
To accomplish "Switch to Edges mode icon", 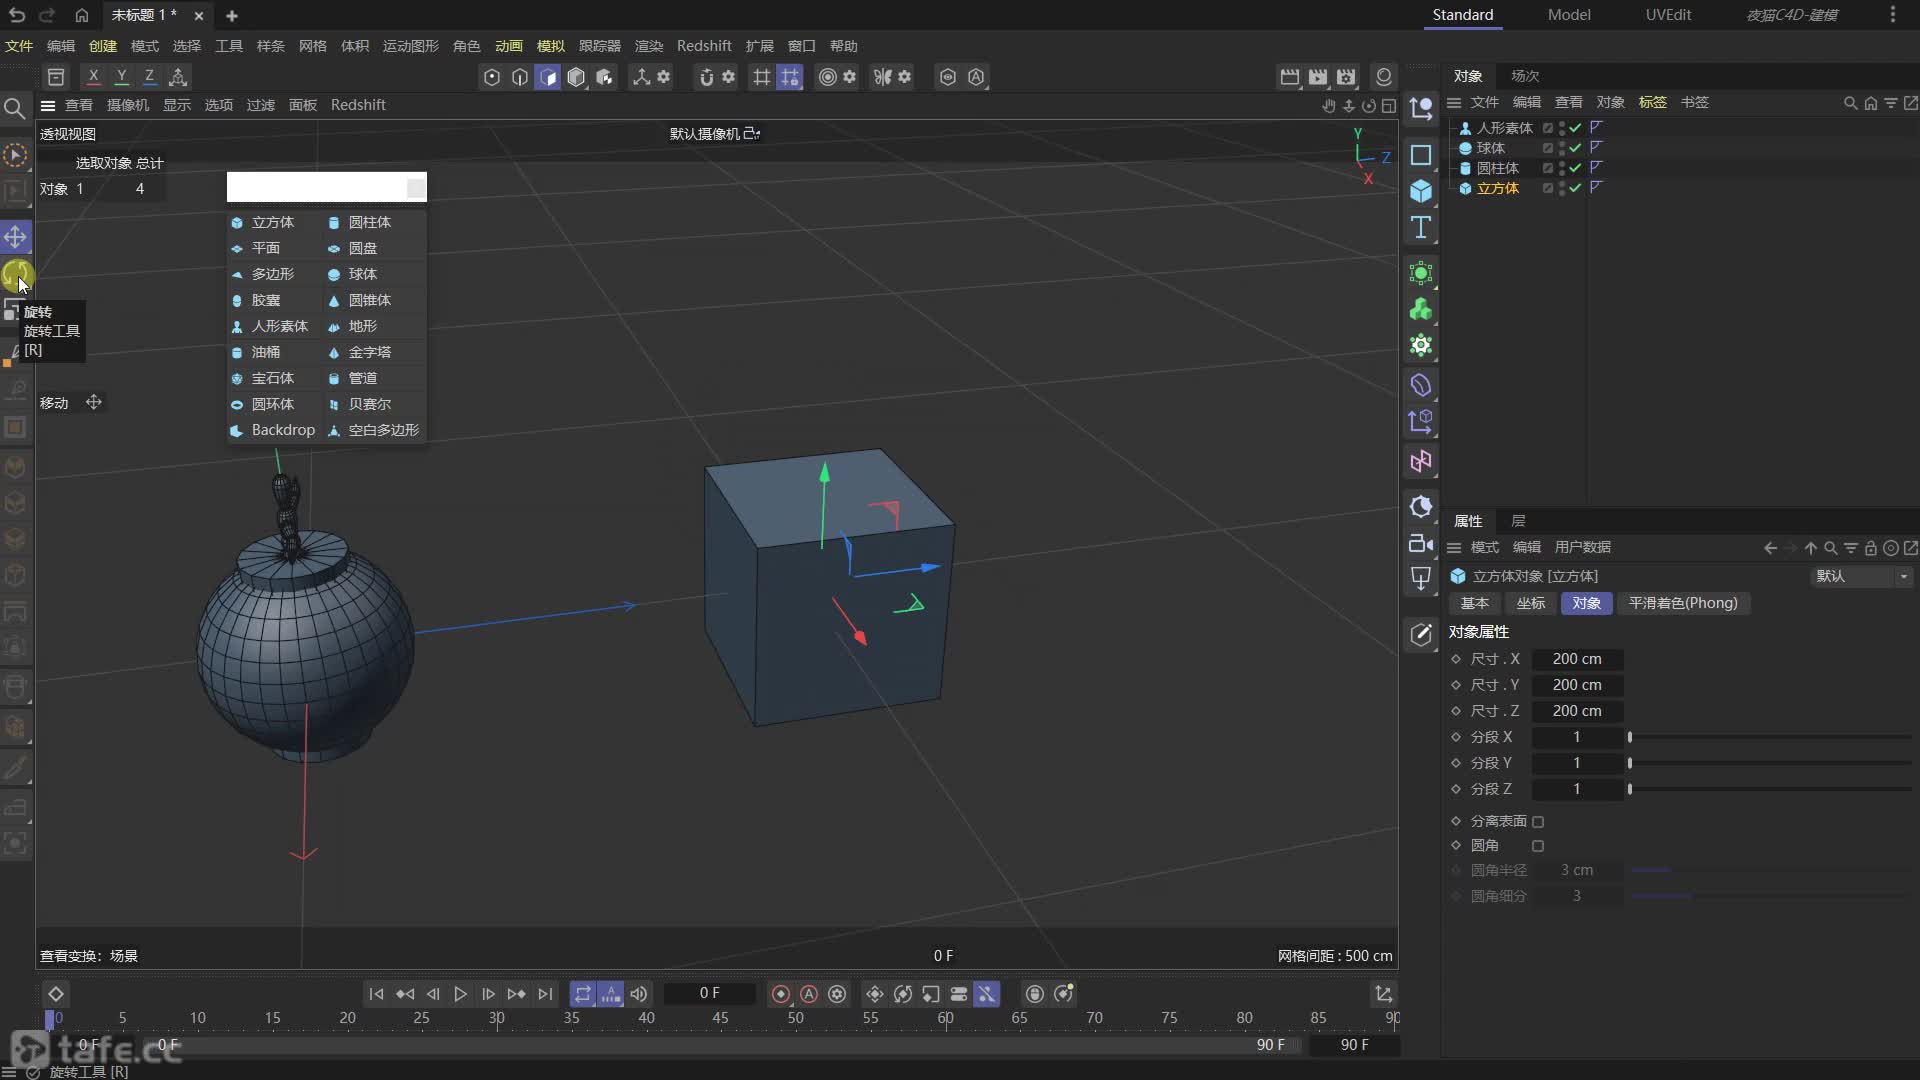I will [x=520, y=77].
